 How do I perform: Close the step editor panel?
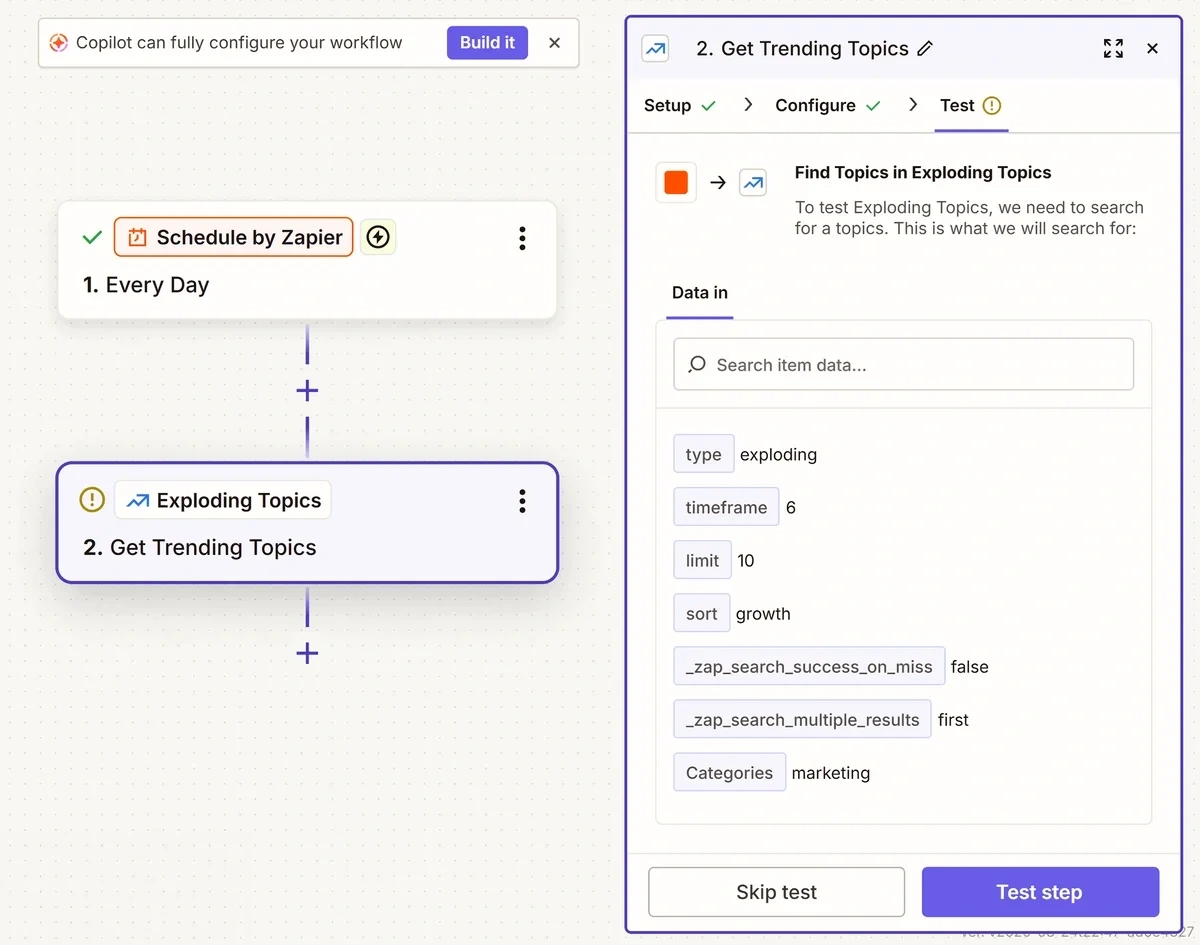click(1152, 48)
